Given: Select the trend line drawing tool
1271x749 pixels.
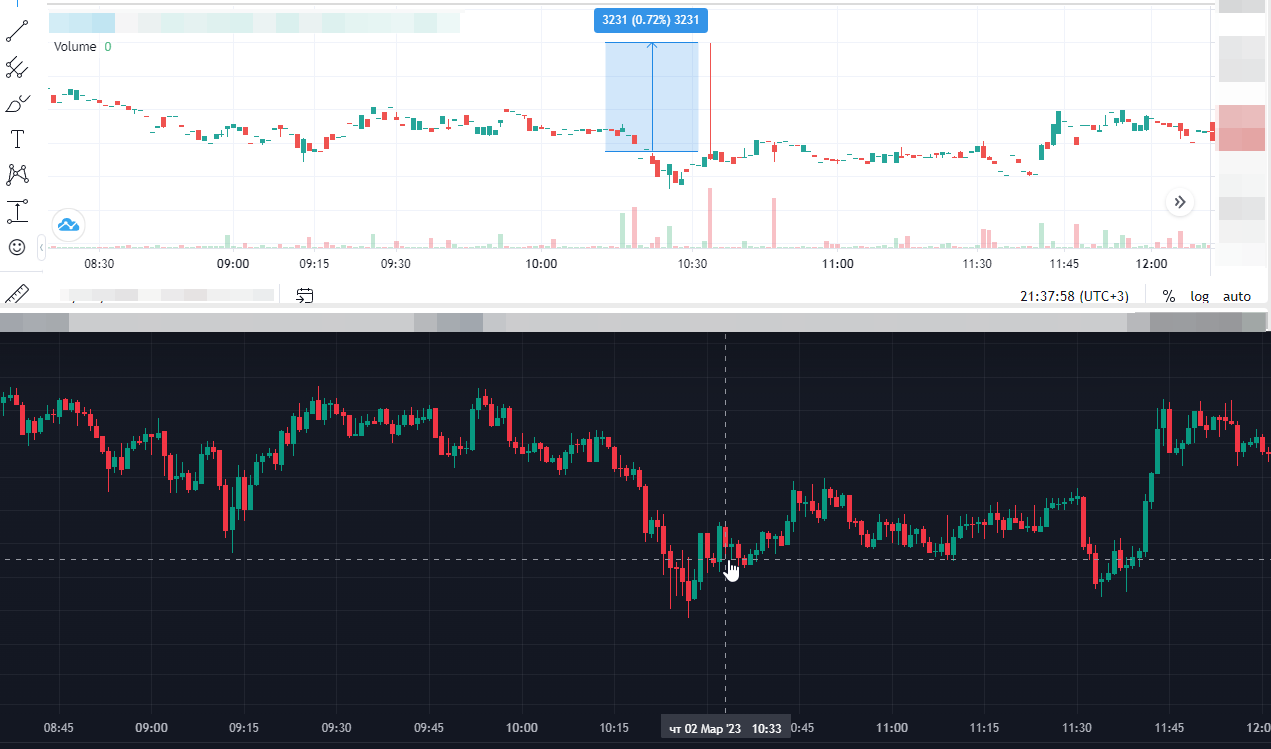Looking at the screenshot, I should click(x=18, y=30).
